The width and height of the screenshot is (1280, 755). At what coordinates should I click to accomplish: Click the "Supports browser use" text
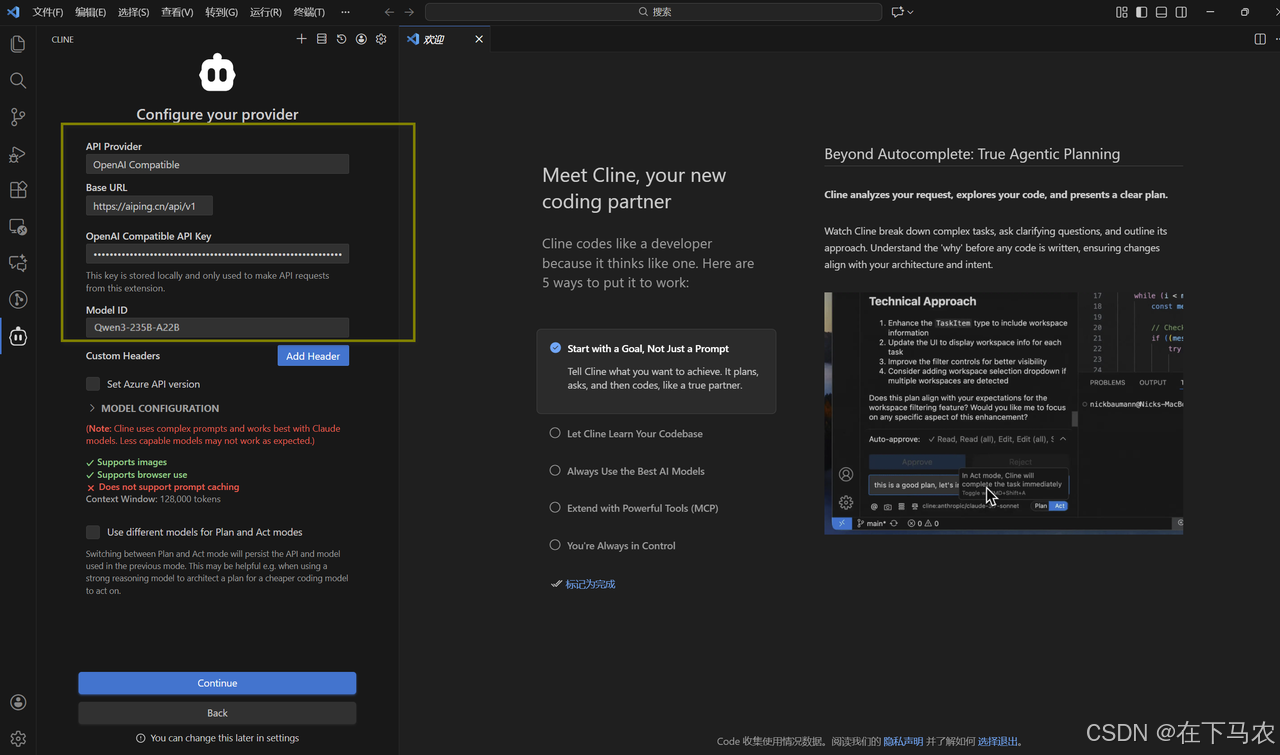(x=142, y=475)
